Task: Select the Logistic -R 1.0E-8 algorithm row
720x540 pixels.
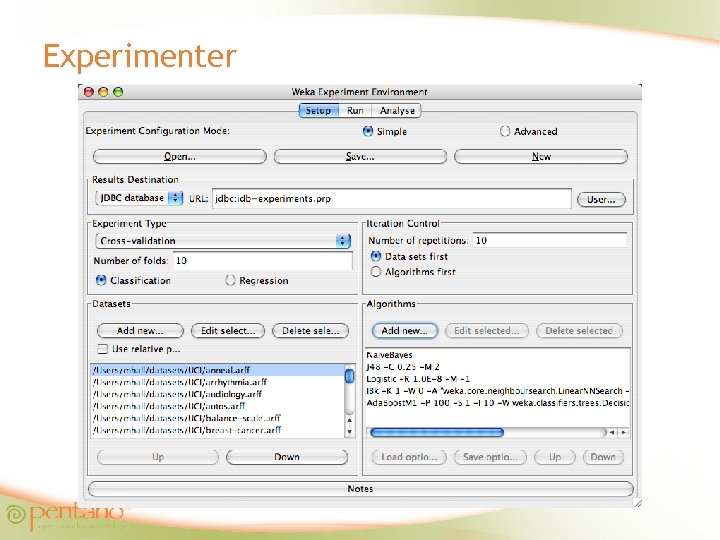Action: (x=497, y=379)
